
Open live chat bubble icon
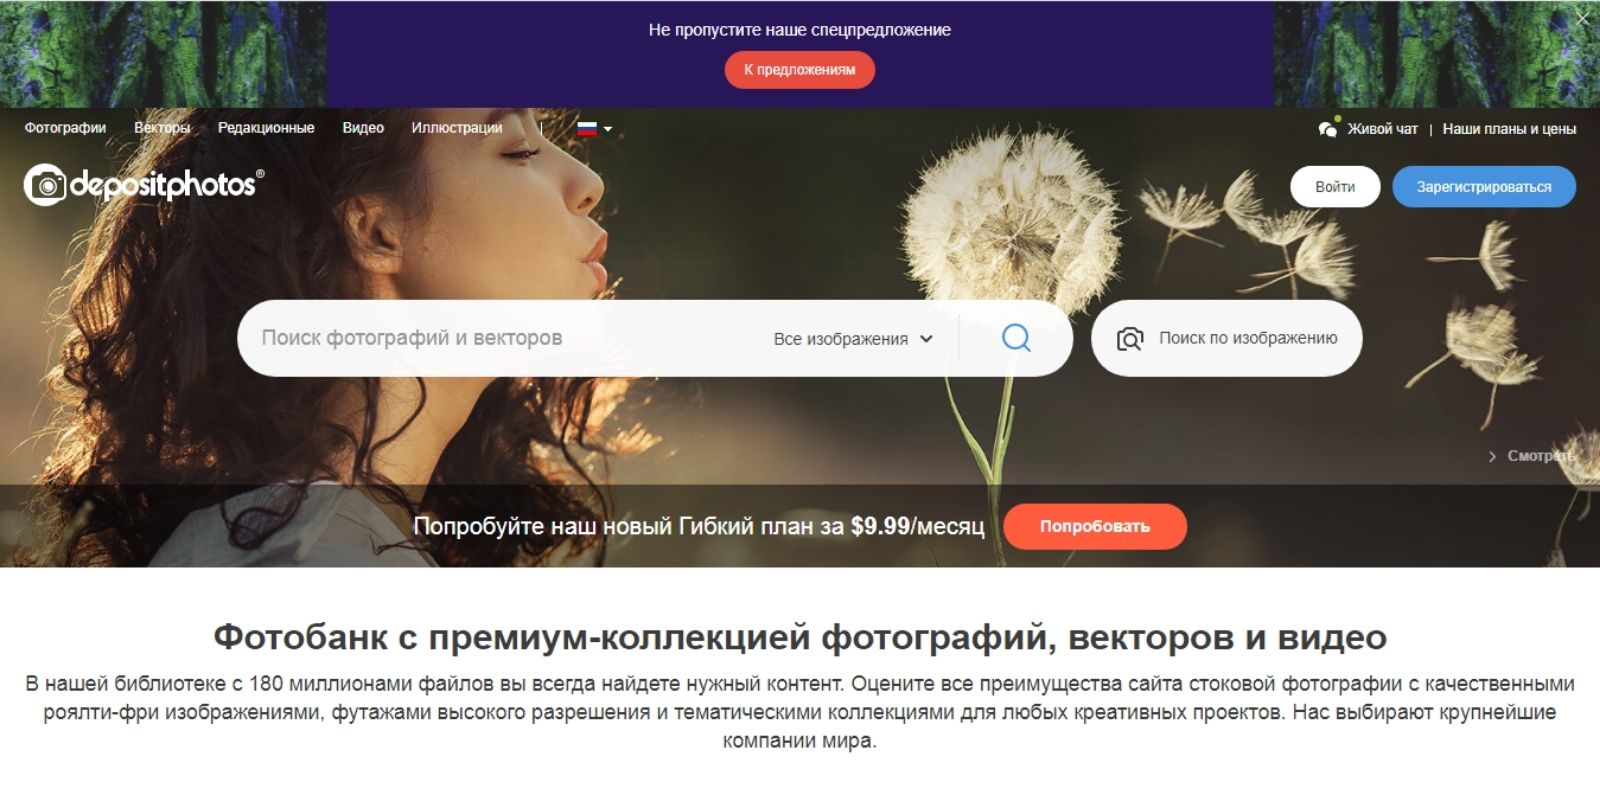1328,128
